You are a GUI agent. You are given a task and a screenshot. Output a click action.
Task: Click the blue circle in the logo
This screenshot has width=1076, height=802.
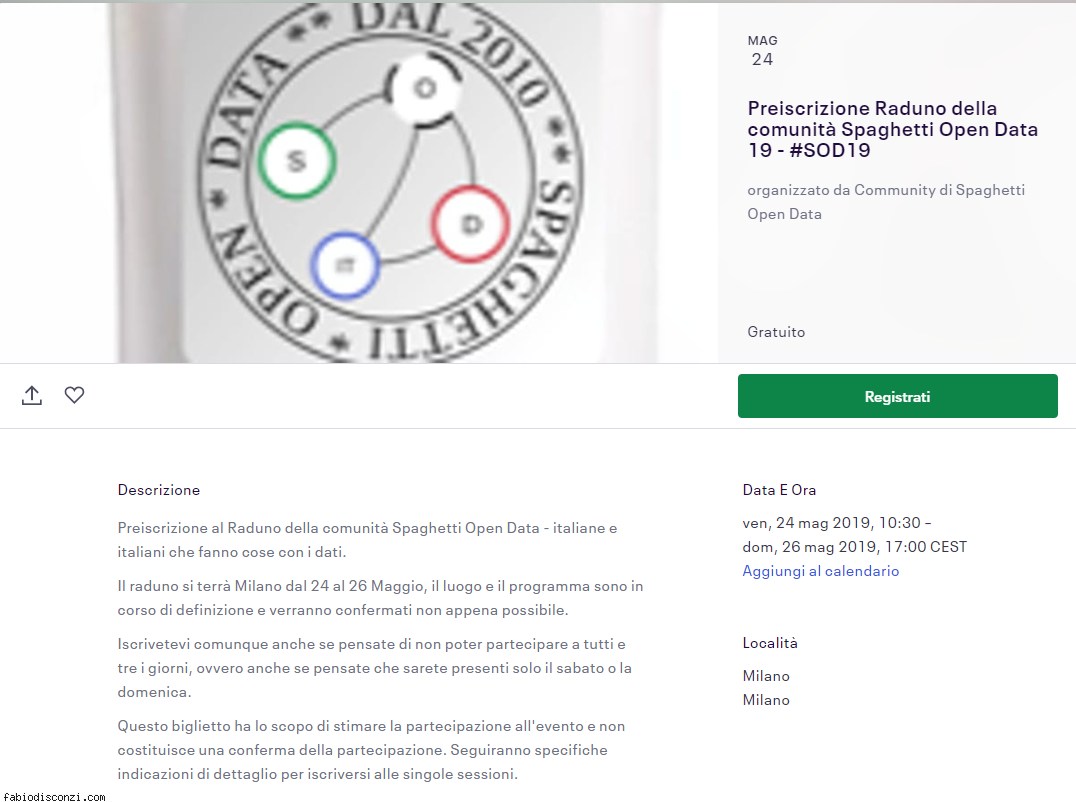click(x=344, y=266)
